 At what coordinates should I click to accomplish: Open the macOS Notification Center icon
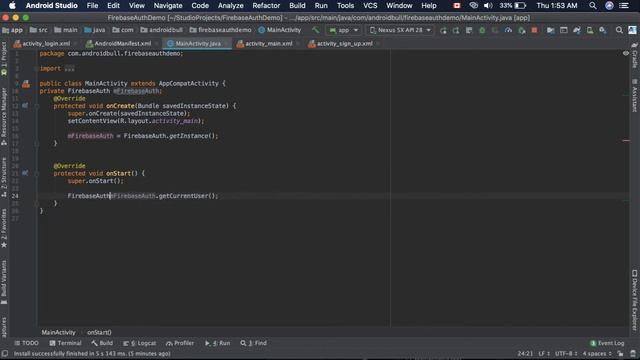624,6
